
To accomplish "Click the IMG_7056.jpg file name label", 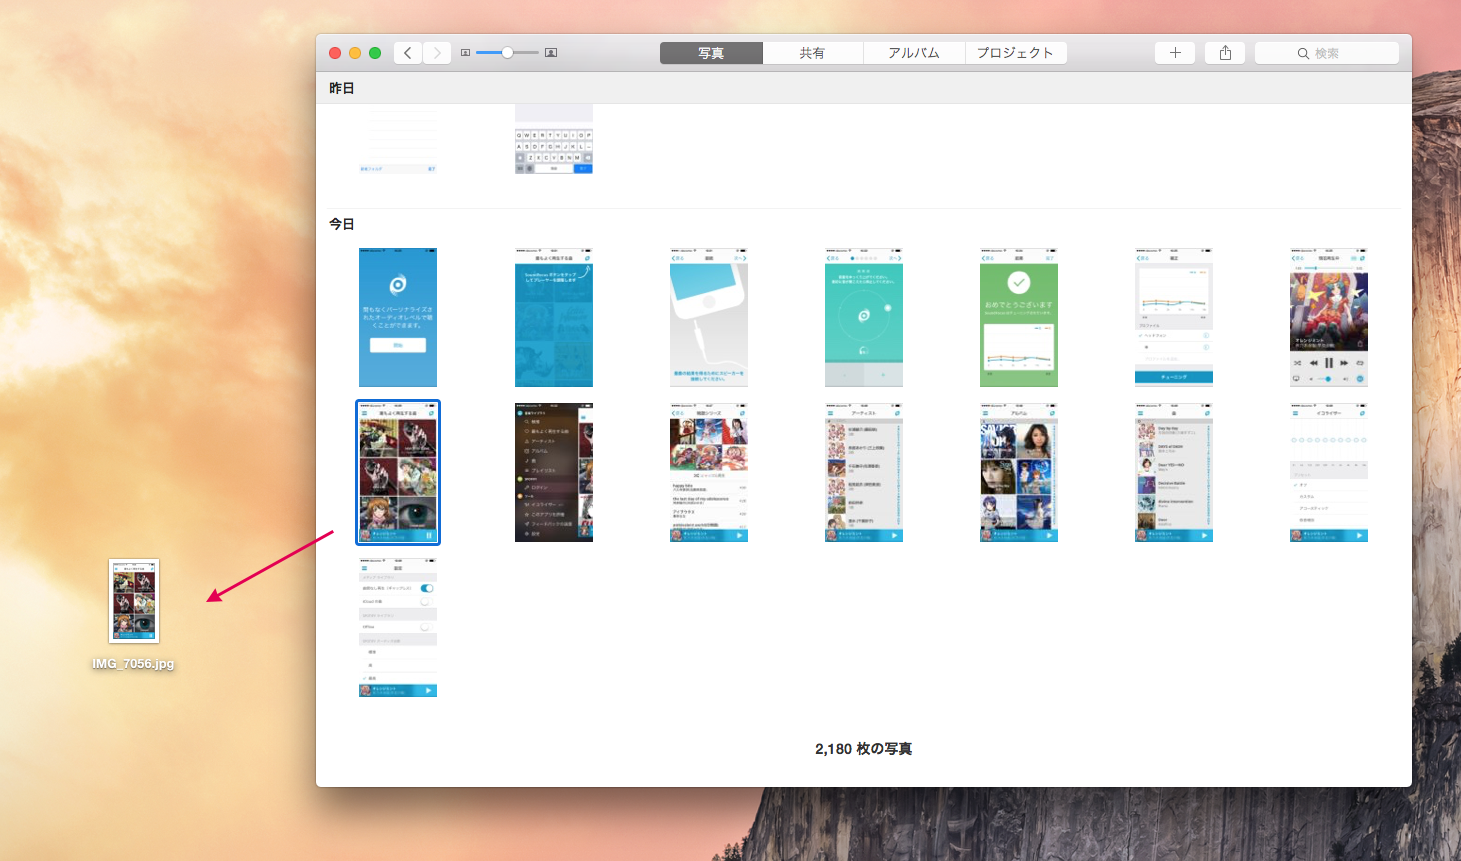I will tap(133, 664).
